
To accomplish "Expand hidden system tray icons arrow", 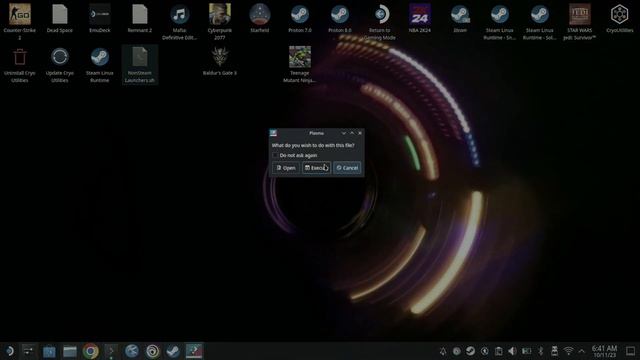I will tap(582, 351).
